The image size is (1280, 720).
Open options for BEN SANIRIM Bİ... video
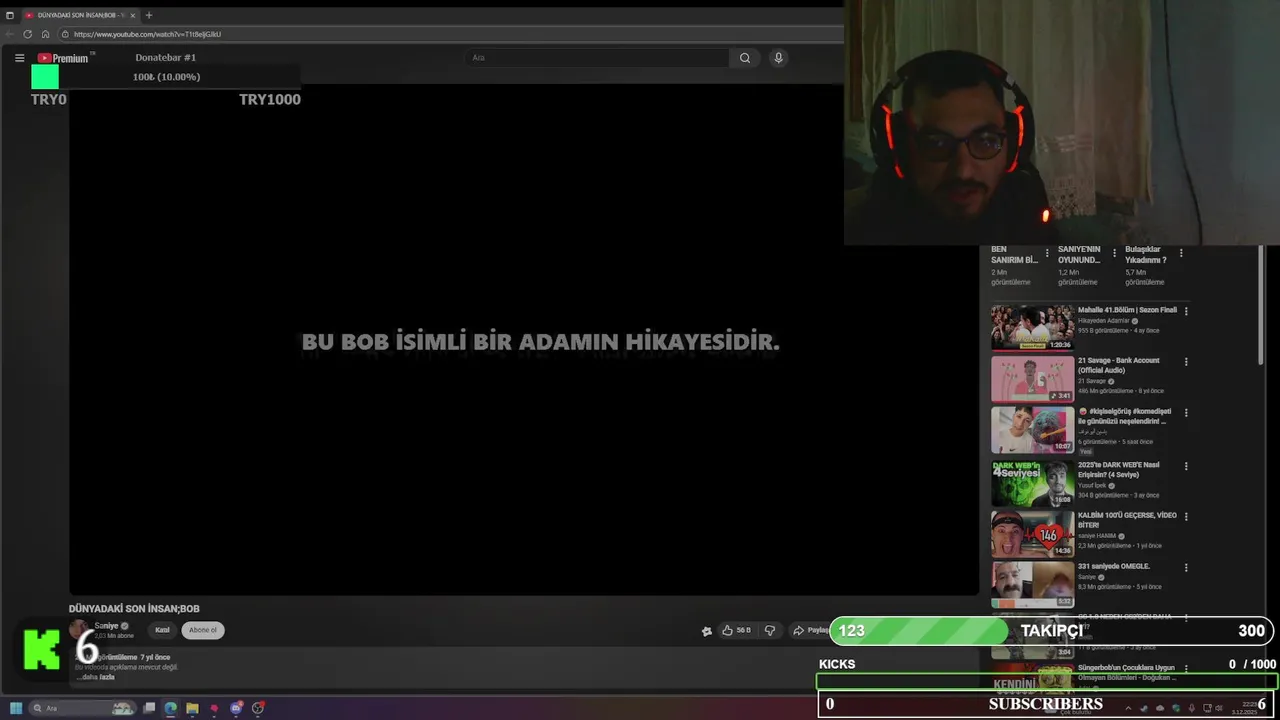(x=1047, y=253)
